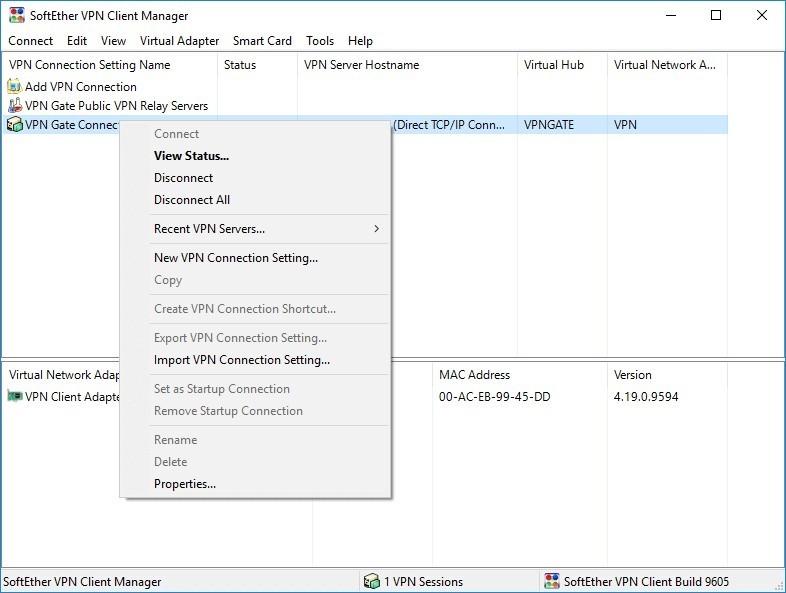The width and height of the screenshot is (786, 593).
Task: Select the VPN Client Adapter row label
Action: (72, 397)
